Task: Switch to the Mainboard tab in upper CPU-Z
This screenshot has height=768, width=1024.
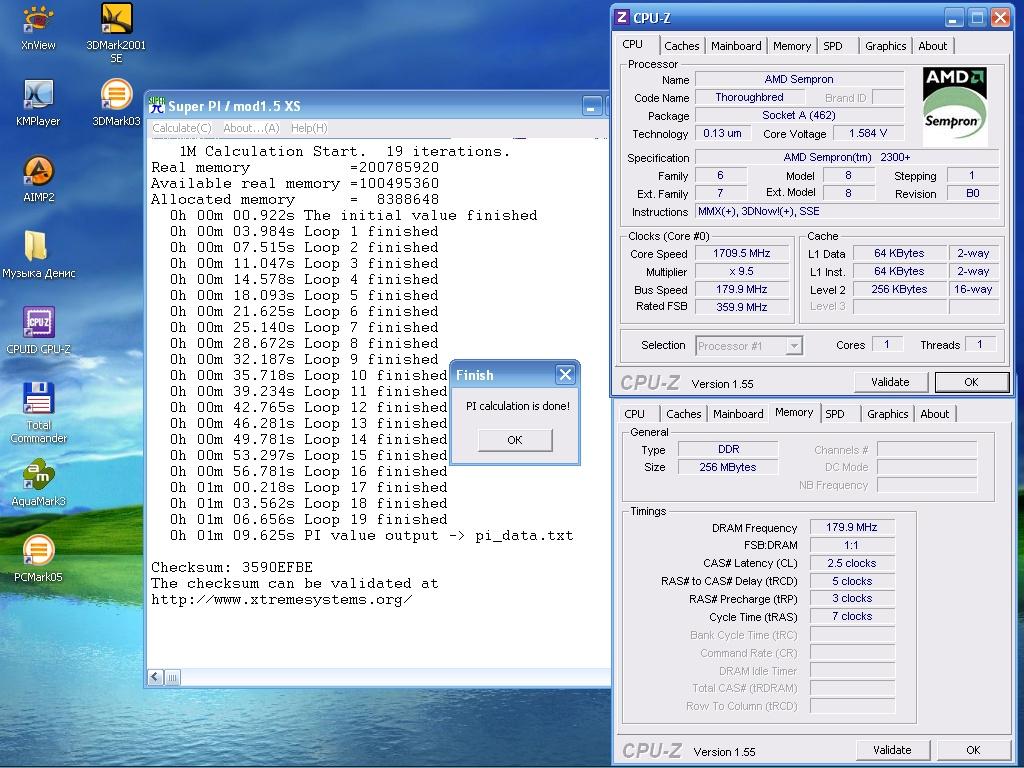Action: pos(736,46)
